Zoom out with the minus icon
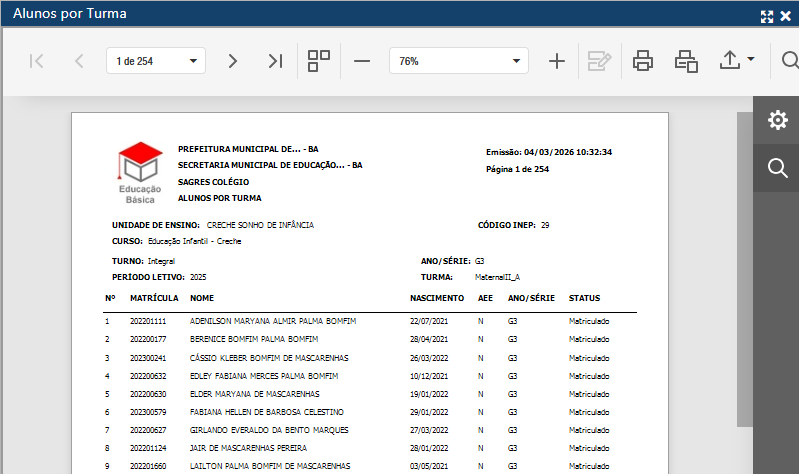This screenshot has height=474, width=799. click(x=362, y=61)
